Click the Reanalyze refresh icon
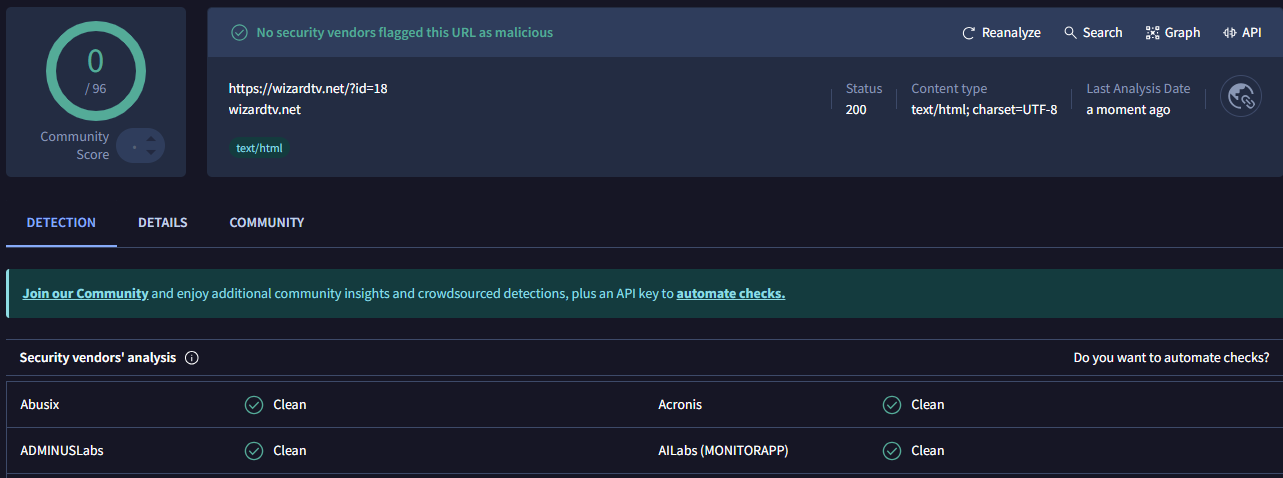Screen dimensions: 1283x478 click(x=968, y=33)
